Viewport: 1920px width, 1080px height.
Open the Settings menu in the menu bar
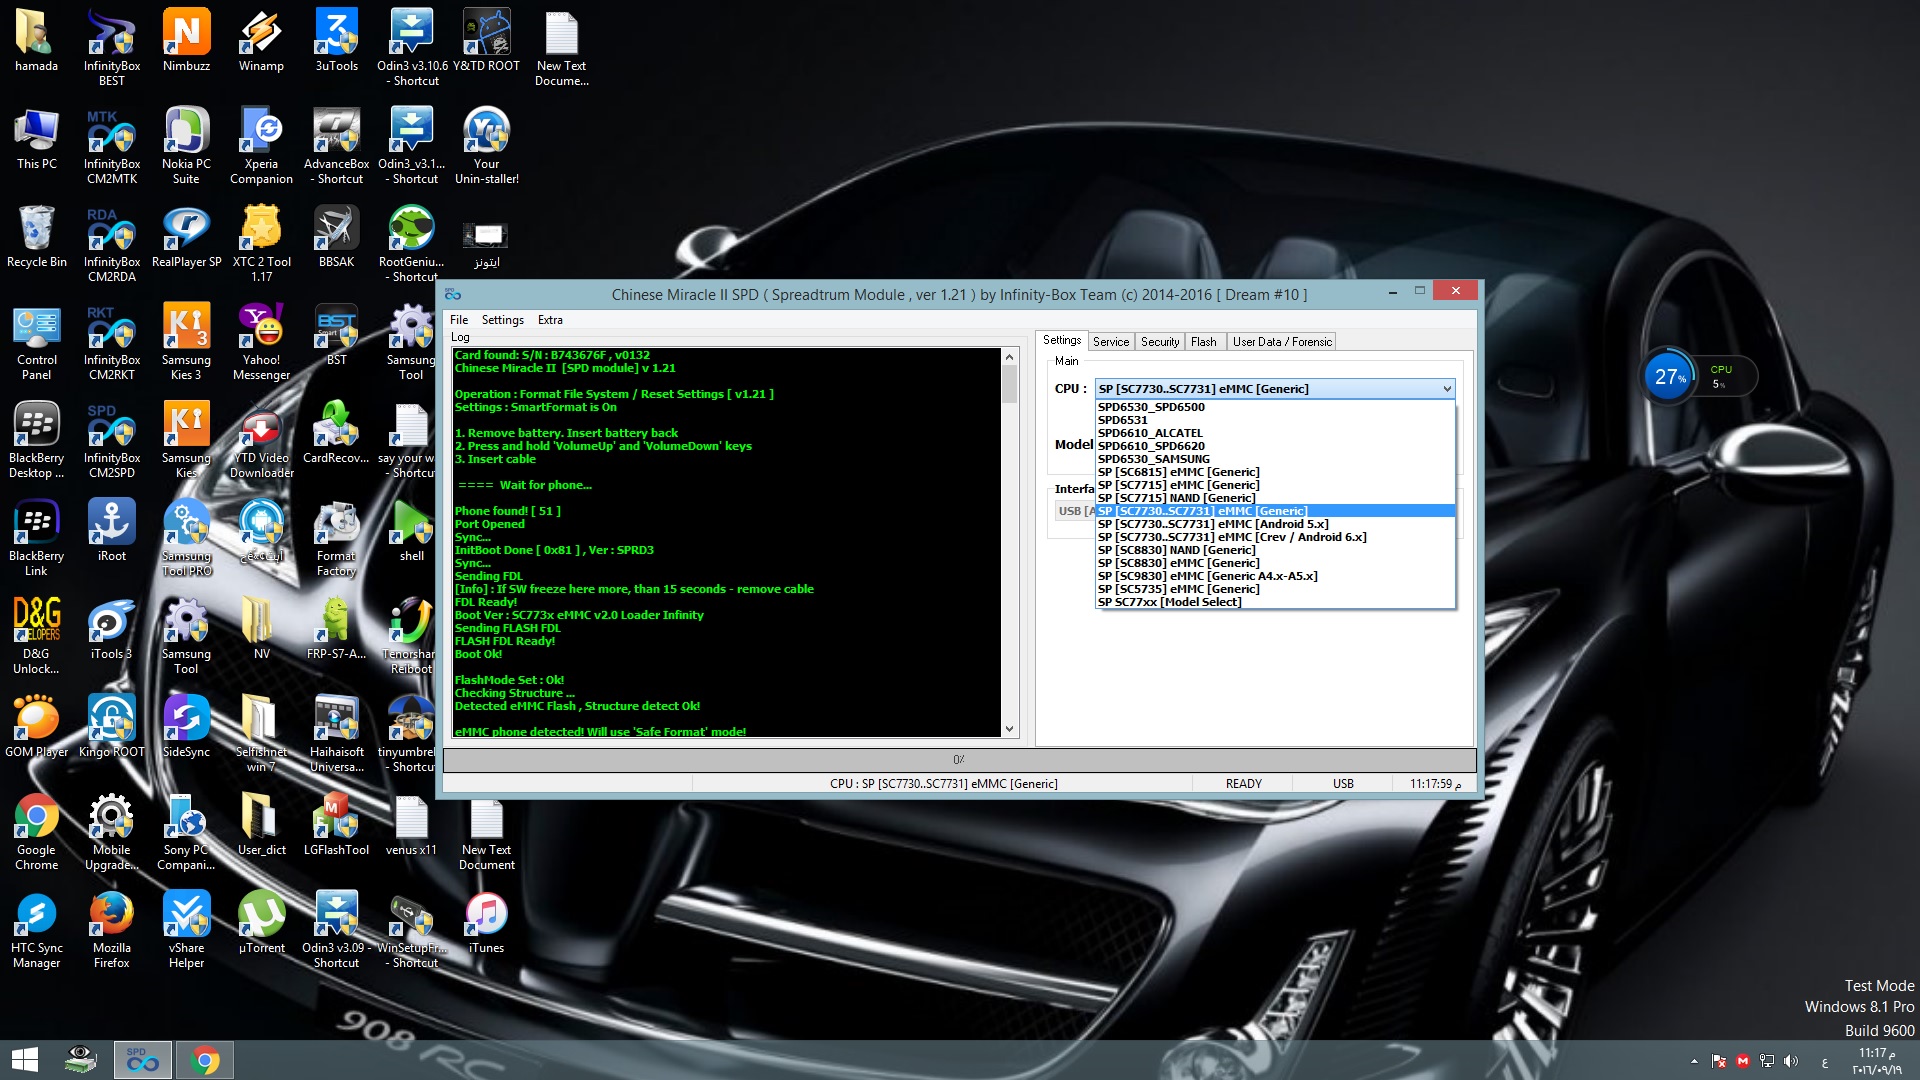point(502,320)
